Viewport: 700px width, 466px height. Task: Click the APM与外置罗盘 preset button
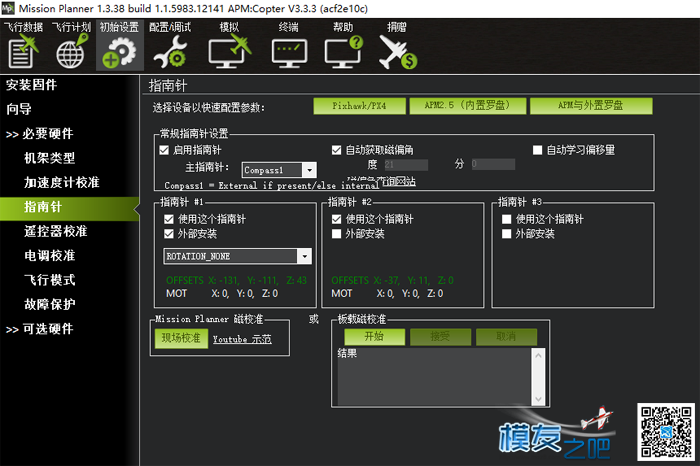pos(591,106)
